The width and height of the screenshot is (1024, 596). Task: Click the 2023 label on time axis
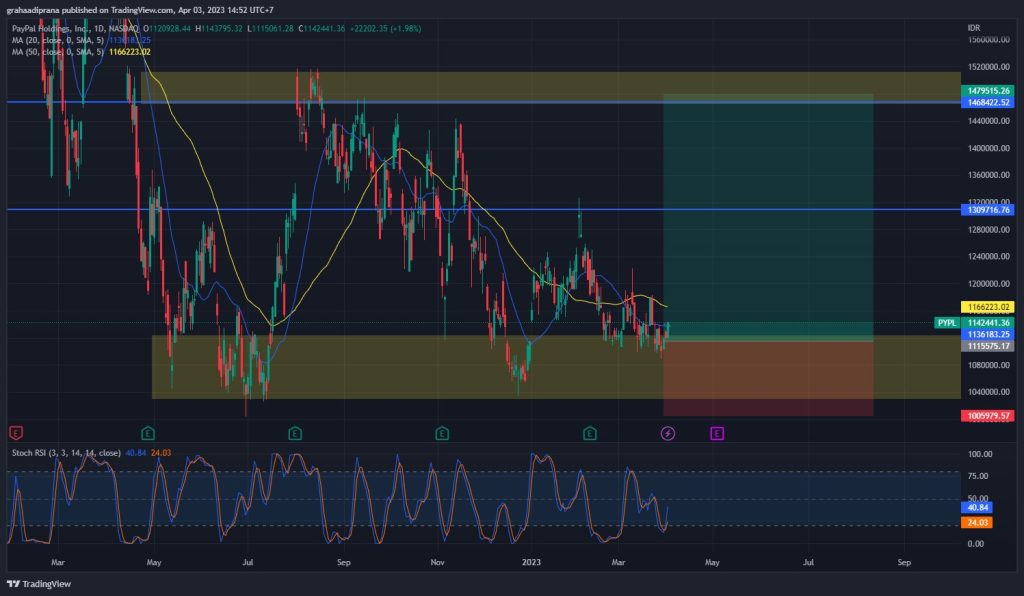click(x=531, y=562)
